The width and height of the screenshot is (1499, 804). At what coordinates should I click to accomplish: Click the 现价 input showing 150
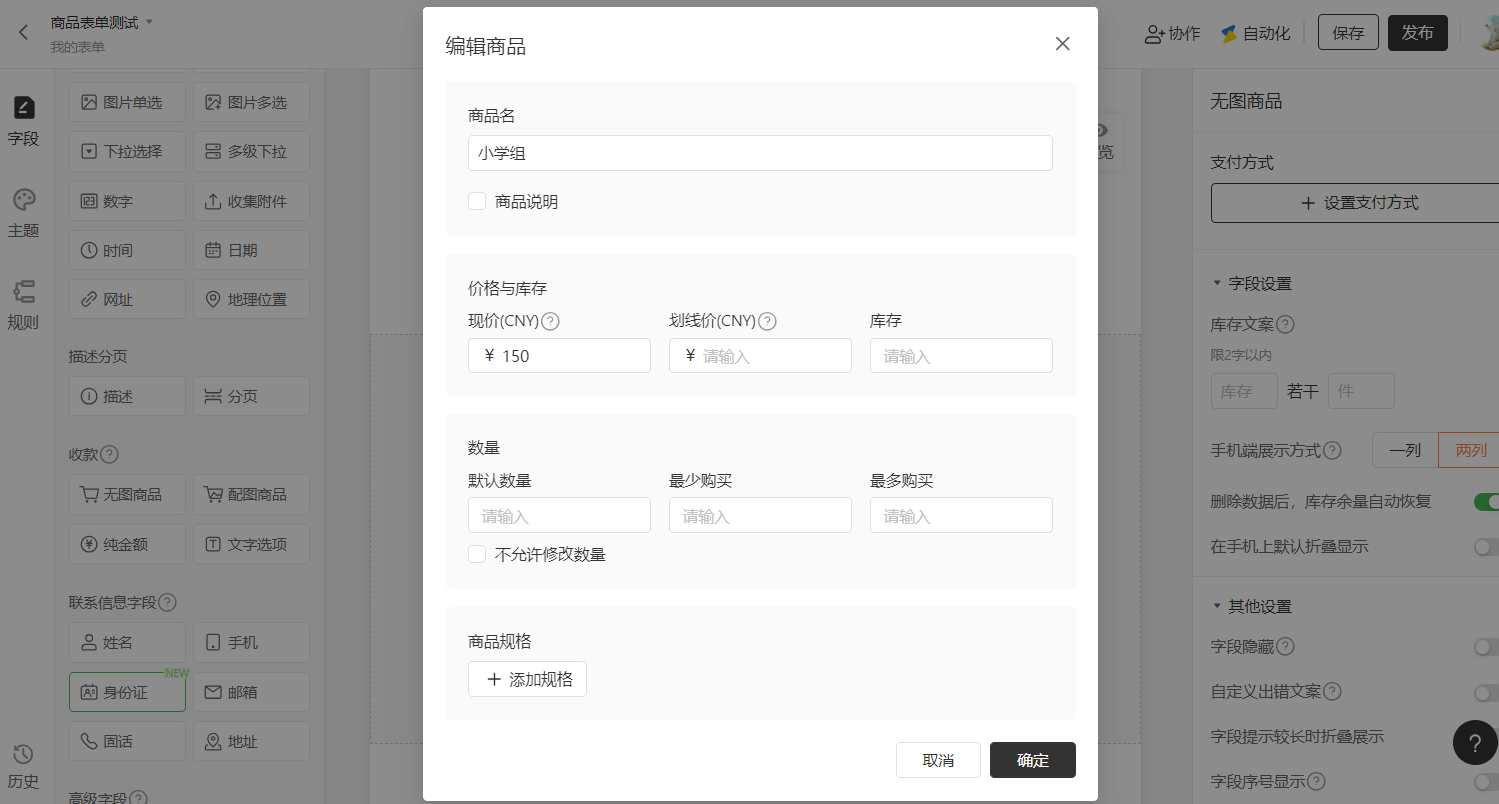tap(559, 355)
